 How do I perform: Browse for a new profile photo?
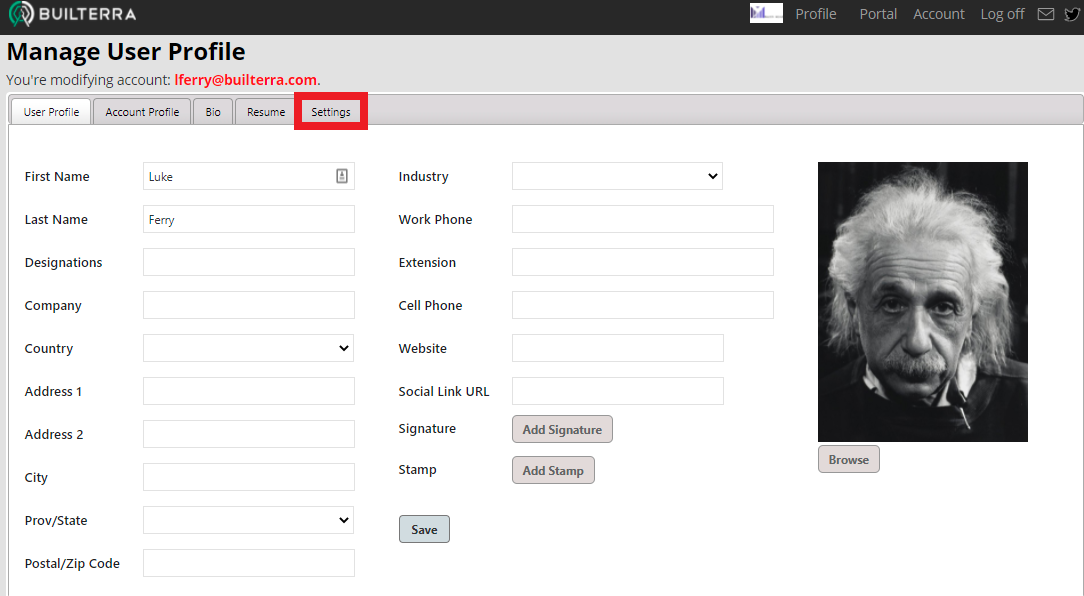(849, 460)
